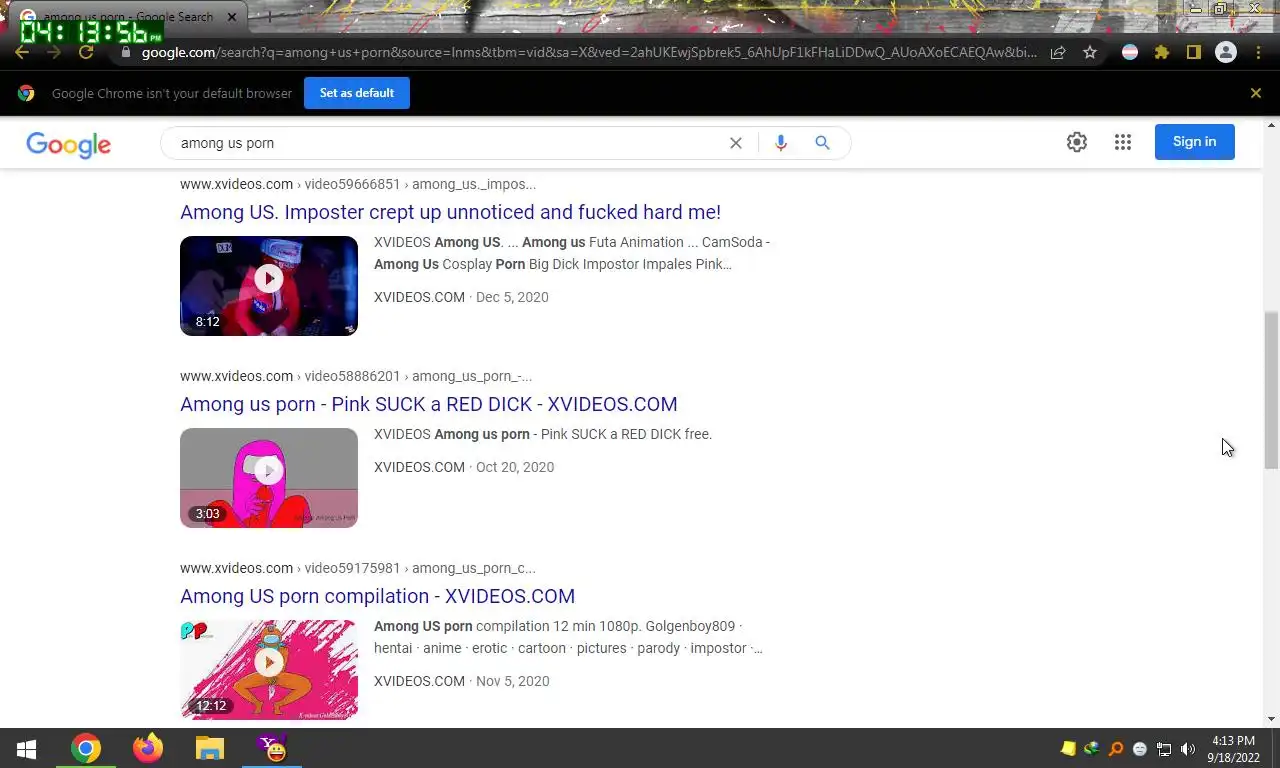Open the taskbar clock showing 4:13 PM

pyautogui.click(x=1233, y=749)
